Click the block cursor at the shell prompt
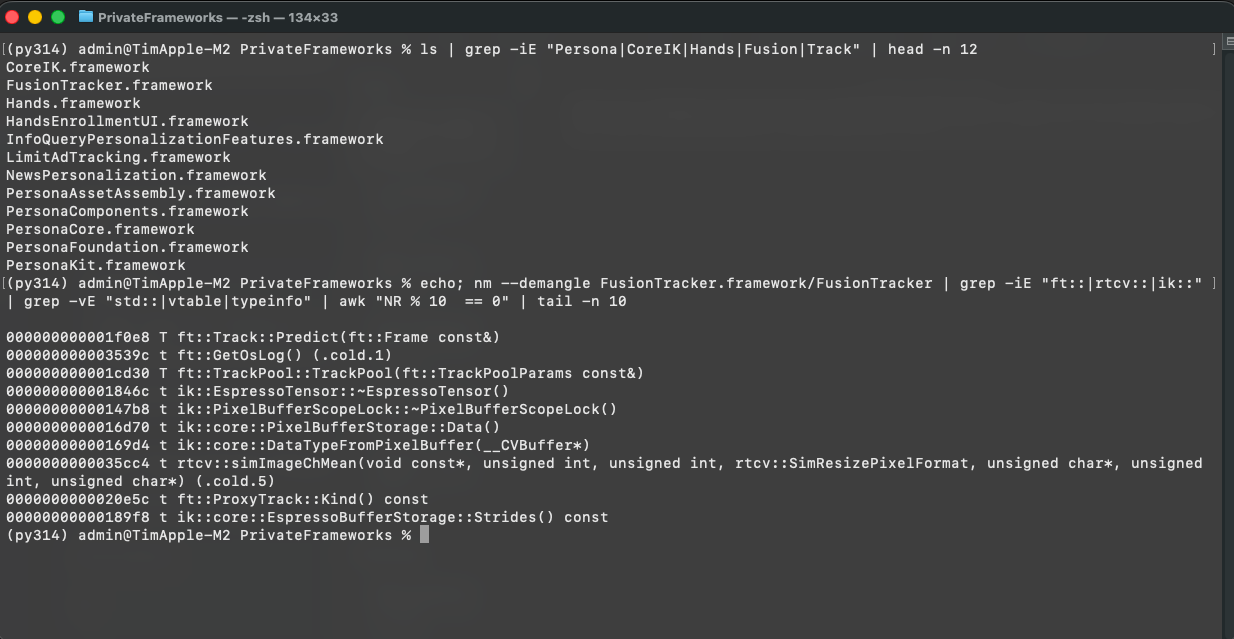This screenshot has width=1234, height=639. point(423,534)
